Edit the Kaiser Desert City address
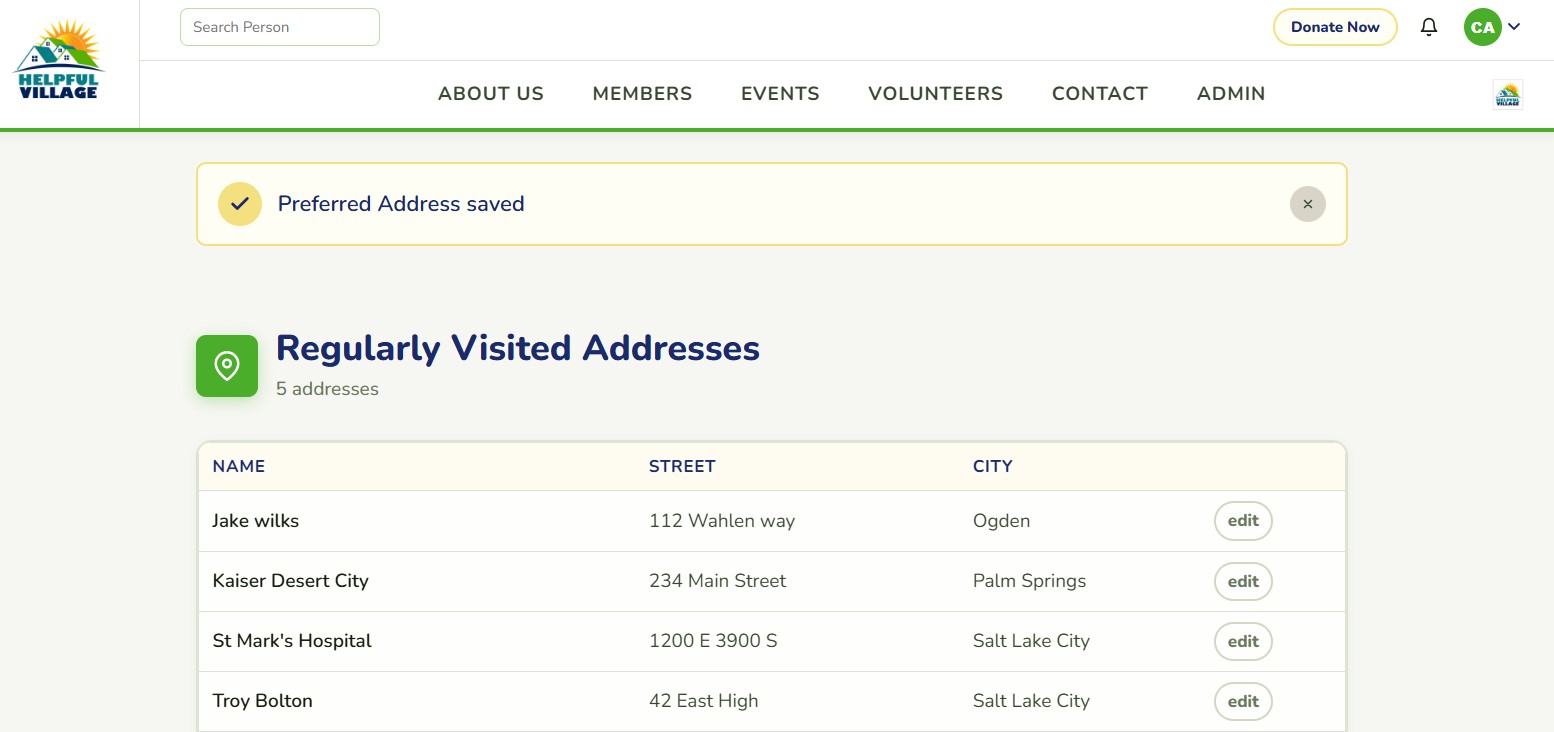Viewport: 1554px width, 732px height. [x=1243, y=581]
